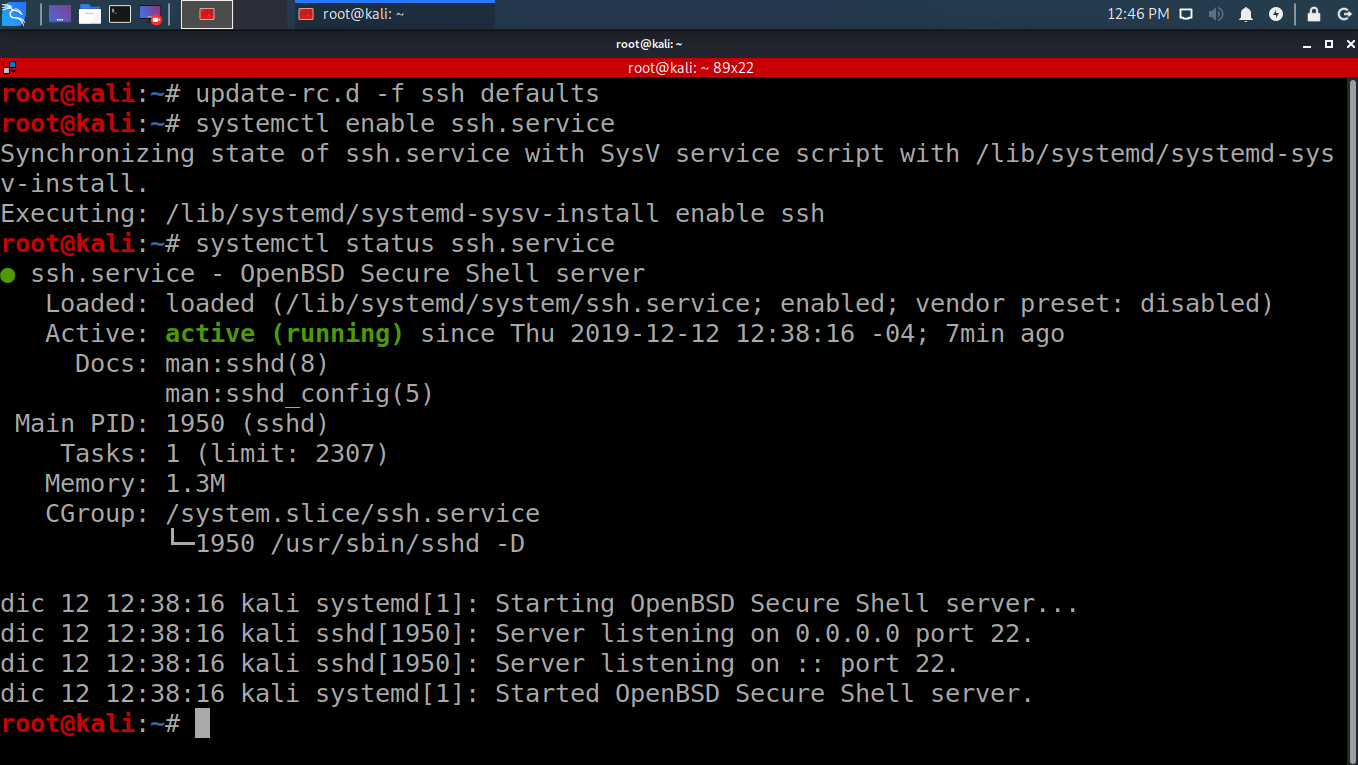Click the lock screen padlock icon

point(1314,14)
